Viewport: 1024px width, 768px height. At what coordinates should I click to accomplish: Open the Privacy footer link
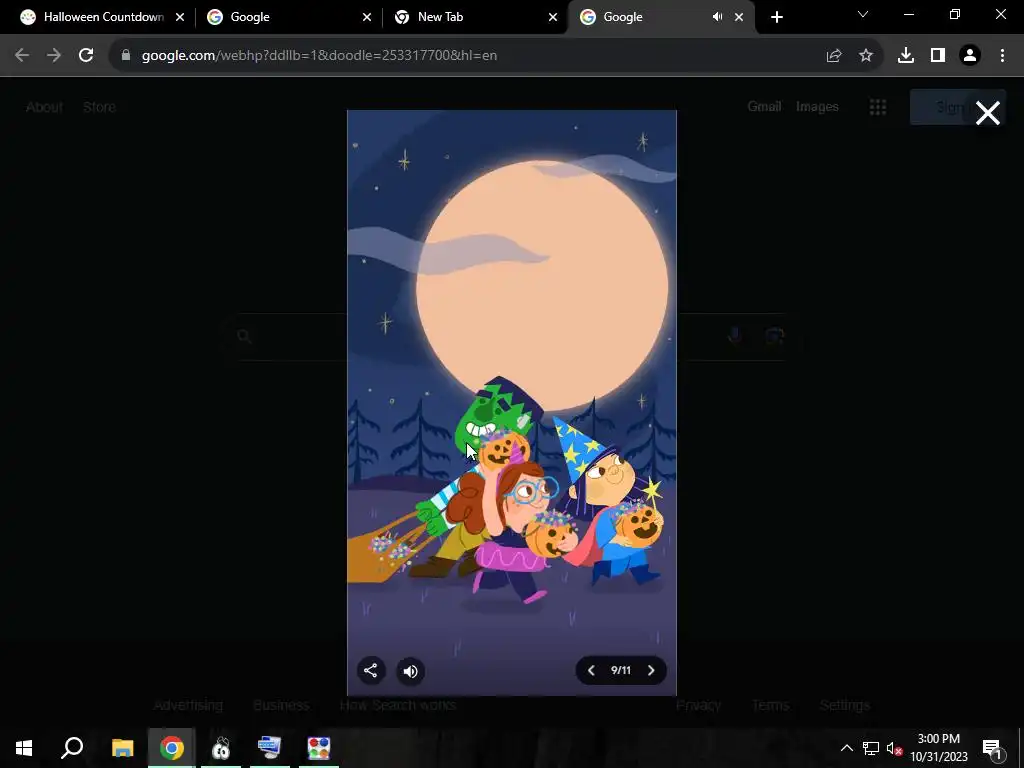[698, 705]
